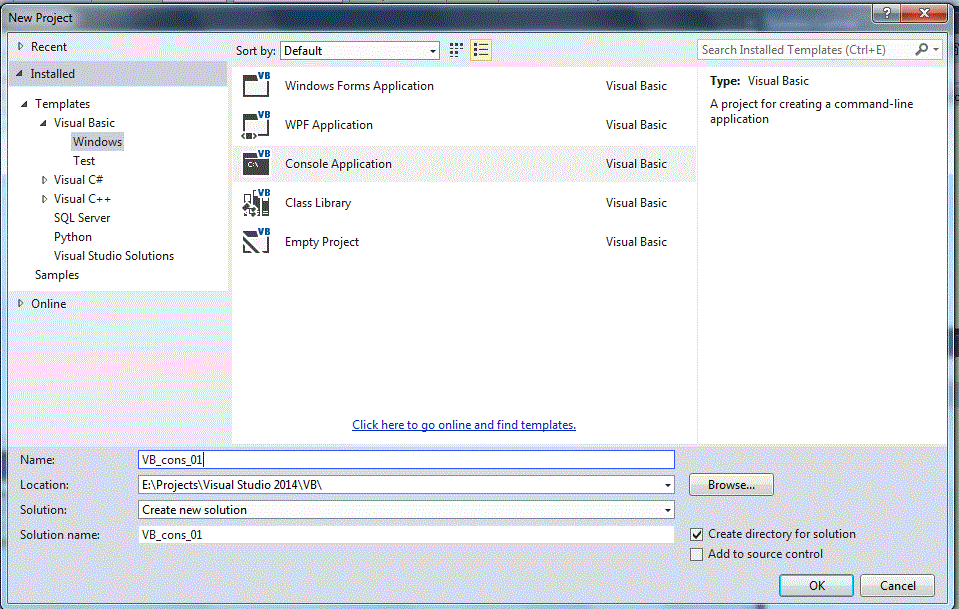Switch to small icons grid view
This screenshot has height=609, width=959.
coord(456,50)
